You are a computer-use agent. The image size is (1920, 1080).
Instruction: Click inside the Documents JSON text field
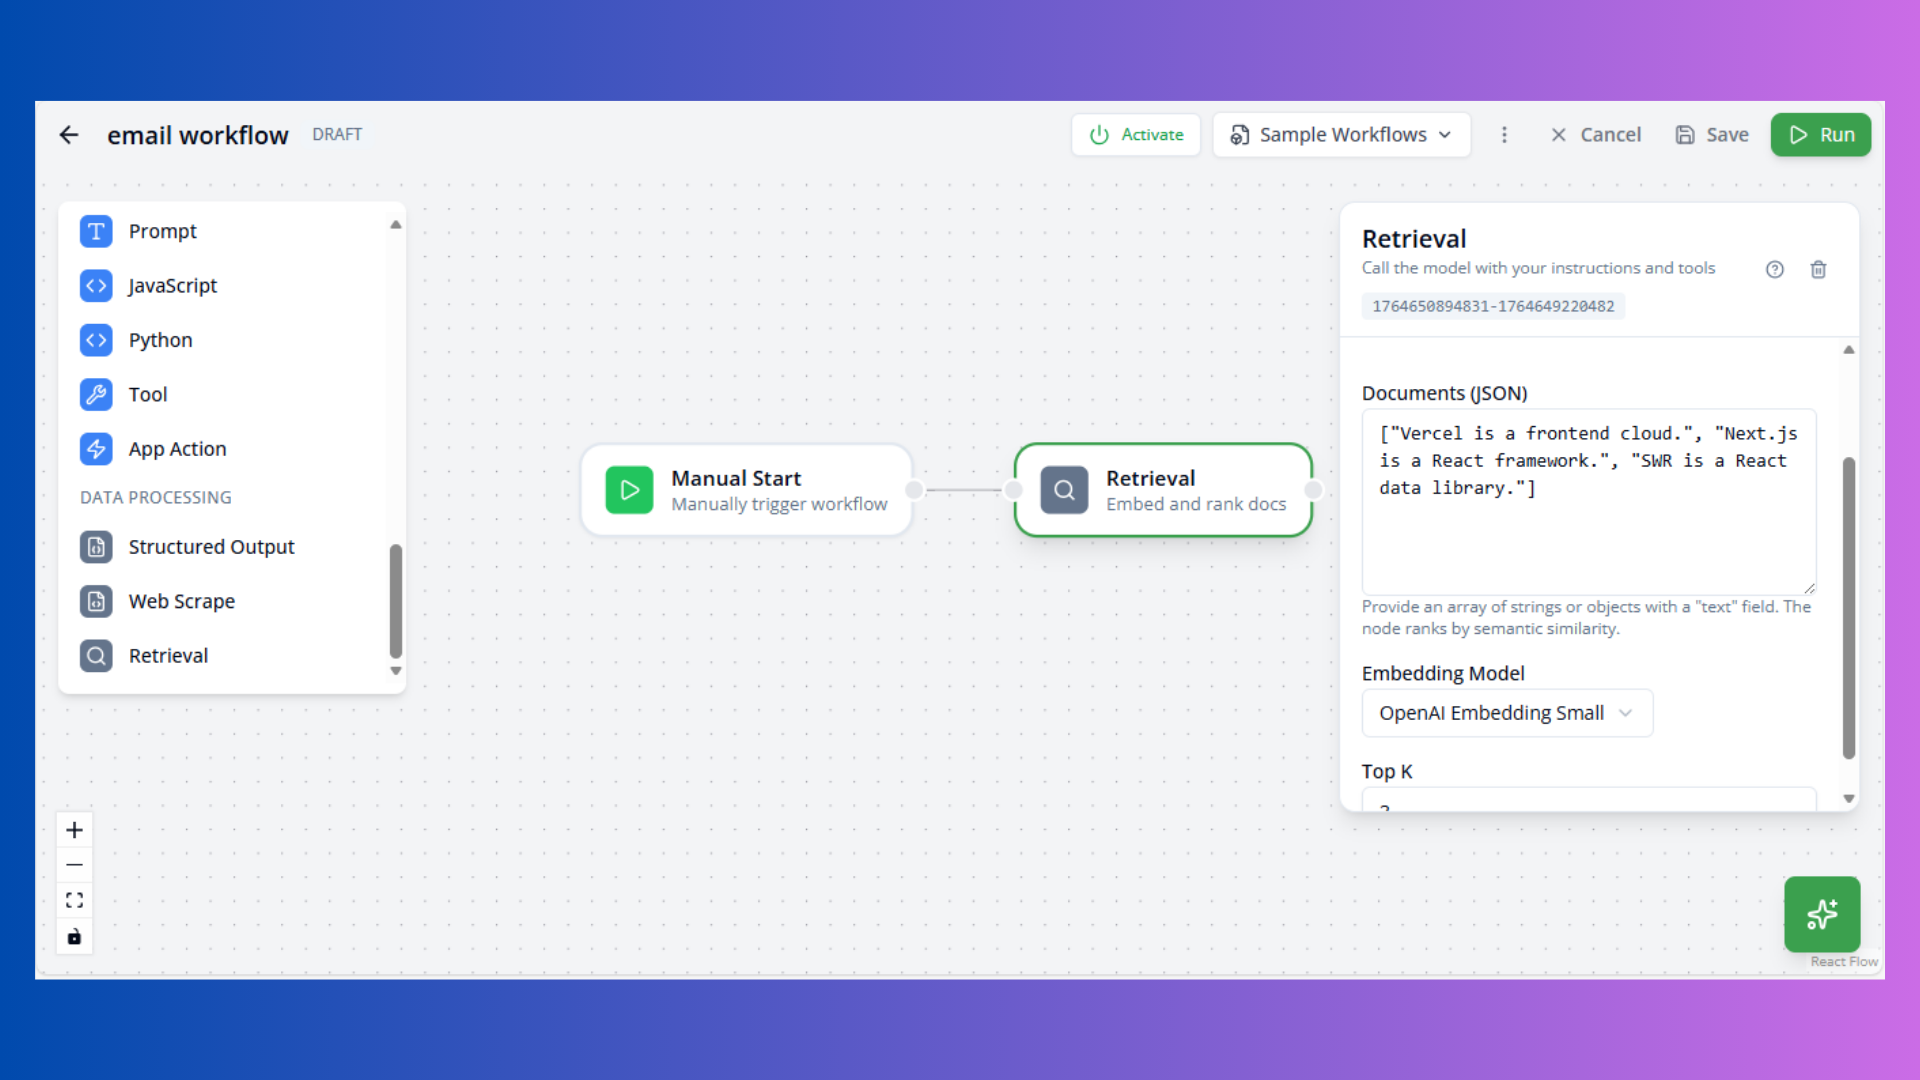pos(1588,500)
